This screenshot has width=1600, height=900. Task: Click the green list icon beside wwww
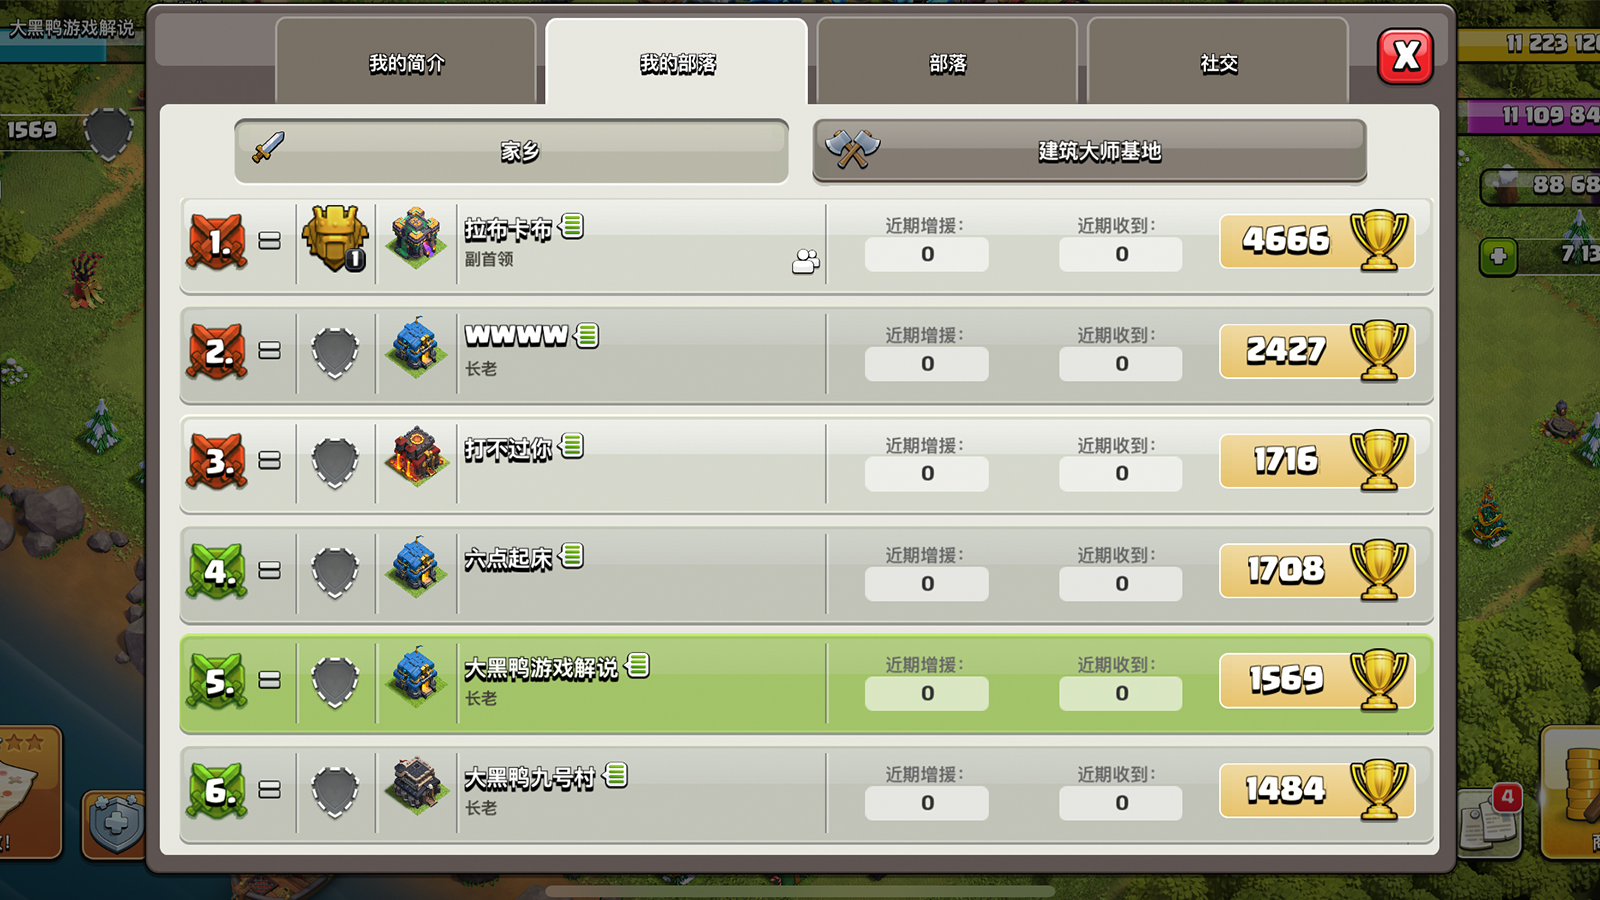[x=588, y=335]
